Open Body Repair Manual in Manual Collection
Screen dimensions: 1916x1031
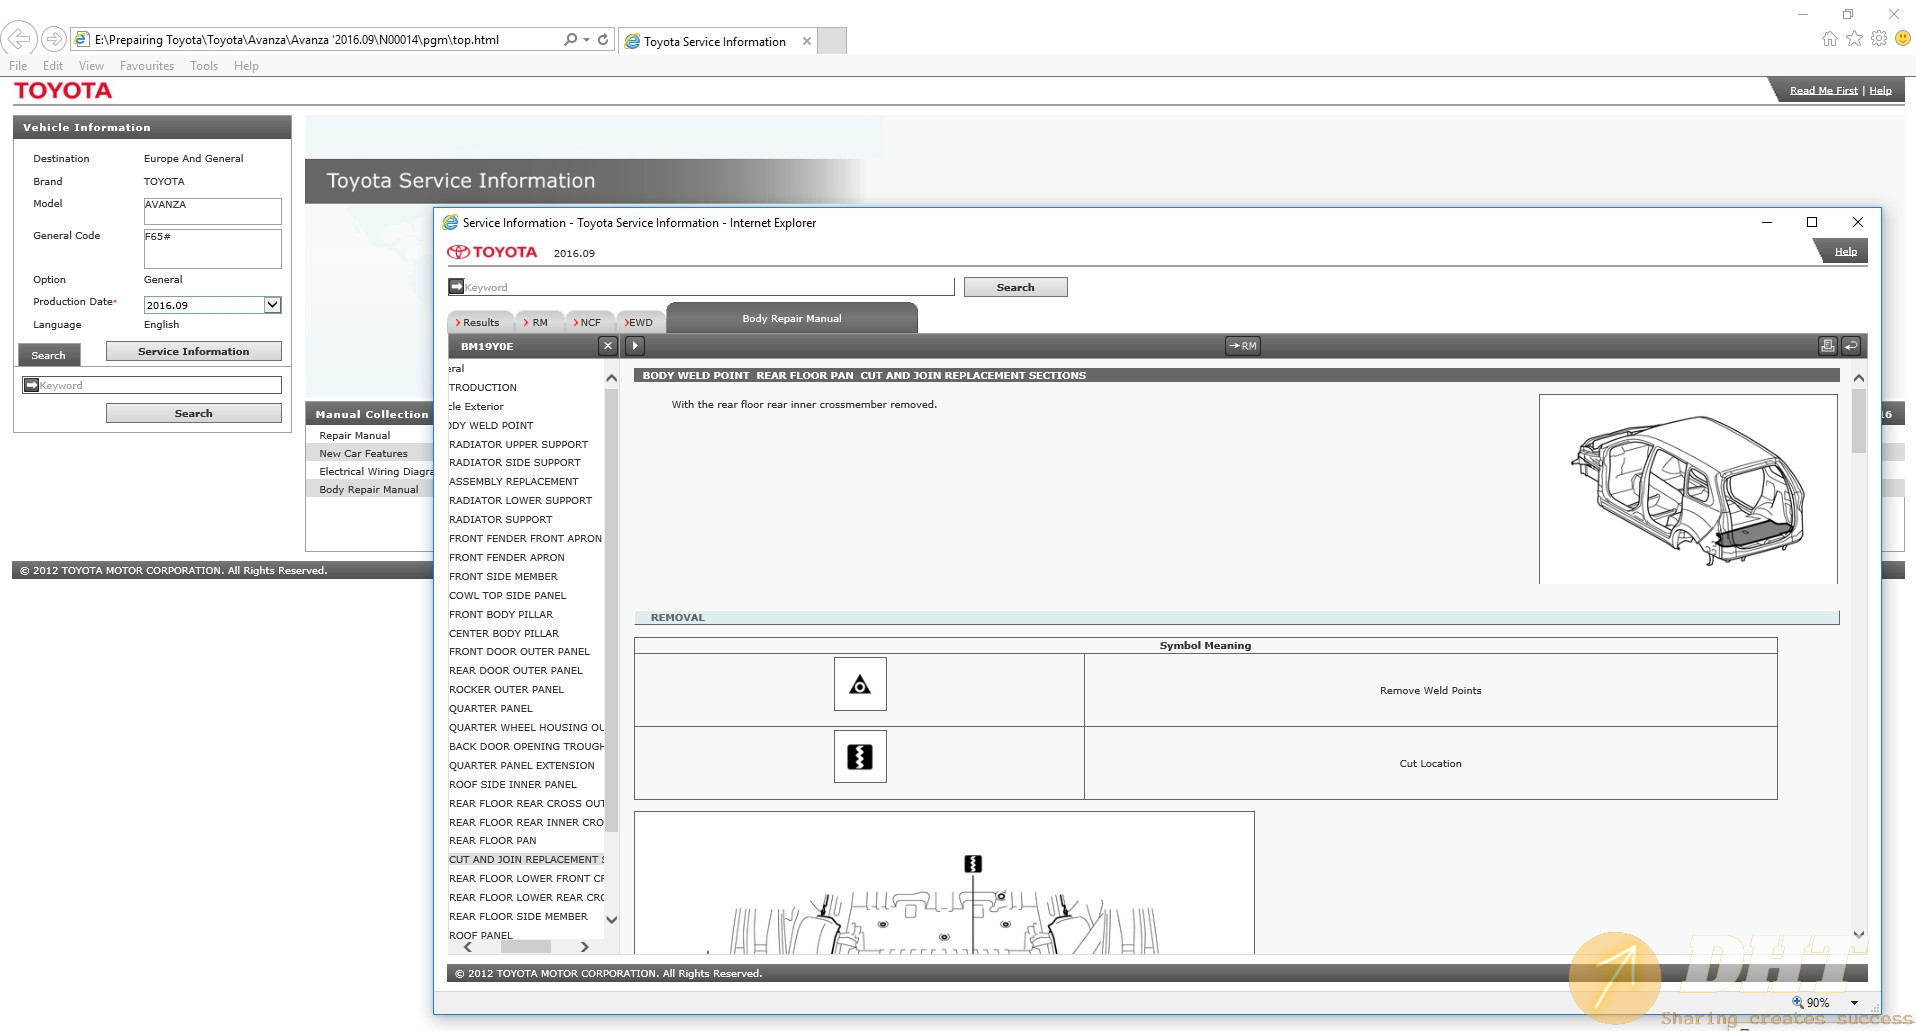click(x=368, y=489)
